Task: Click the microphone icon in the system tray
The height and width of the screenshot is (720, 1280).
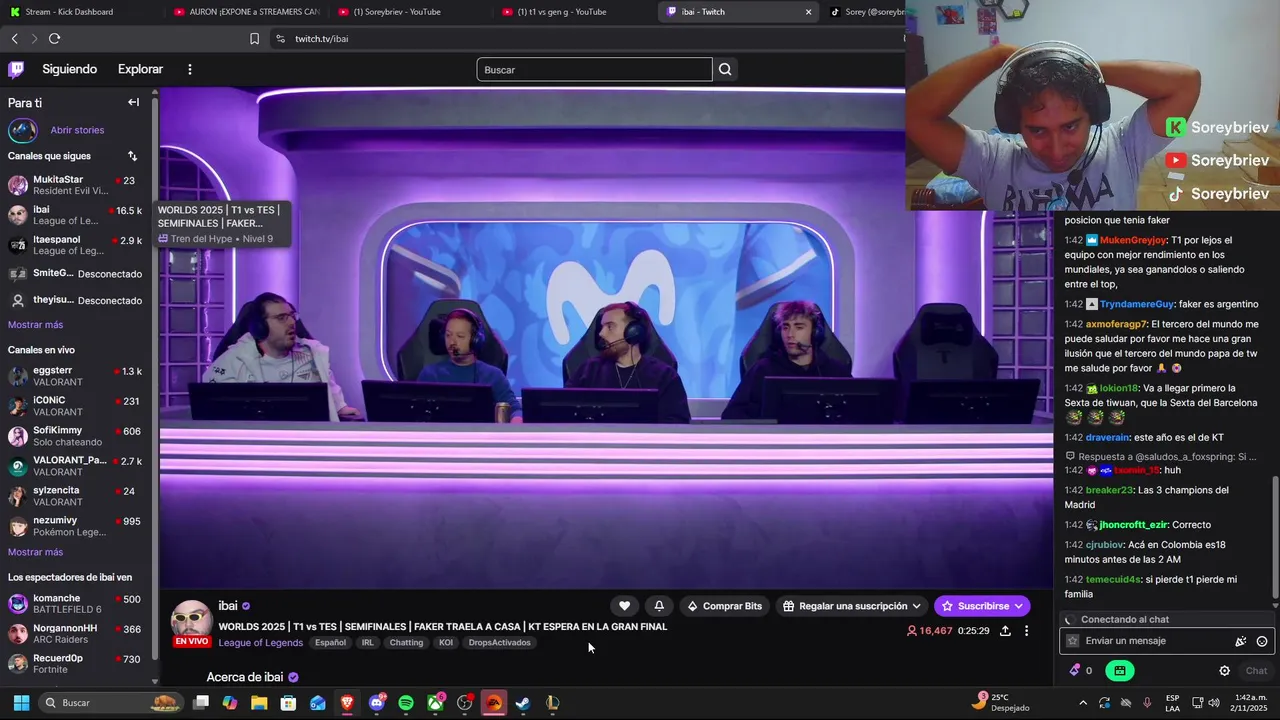Action: click(x=1147, y=703)
